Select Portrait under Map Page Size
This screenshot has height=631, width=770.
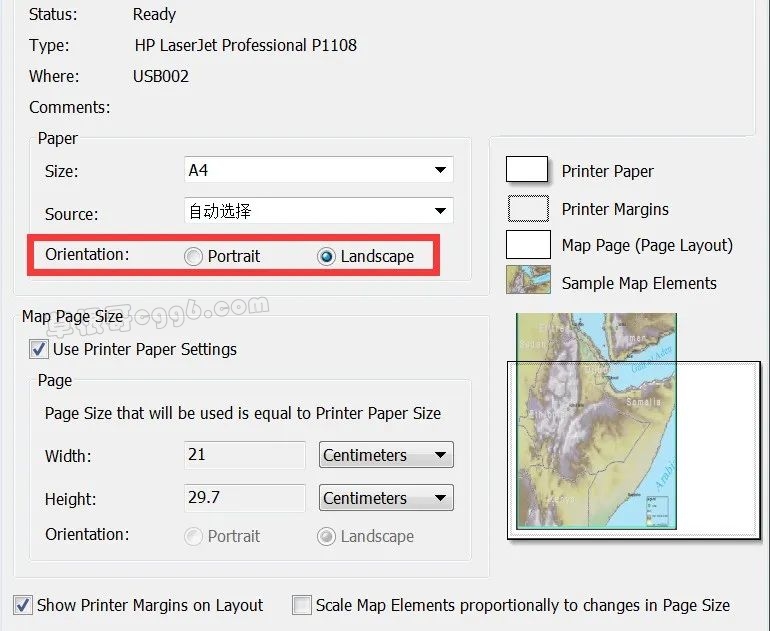(x=194, y=537)
